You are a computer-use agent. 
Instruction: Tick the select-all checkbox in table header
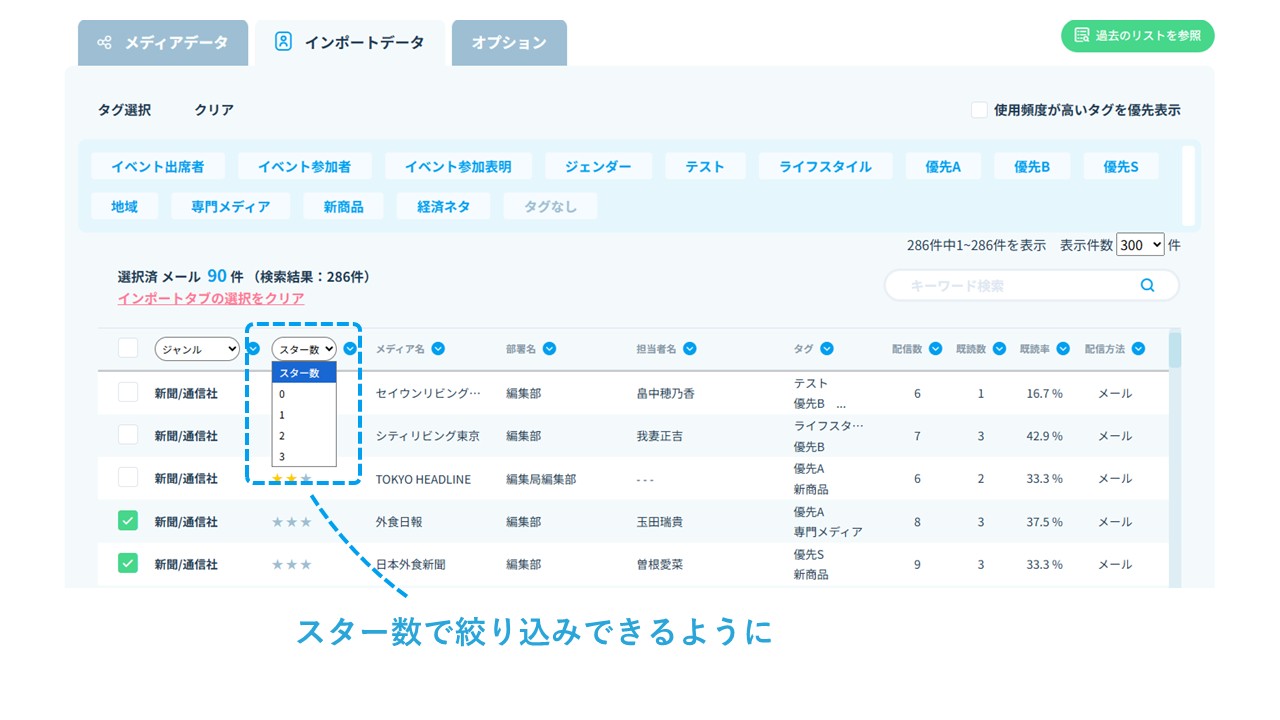pyautogui.click(x=128, y=348)
